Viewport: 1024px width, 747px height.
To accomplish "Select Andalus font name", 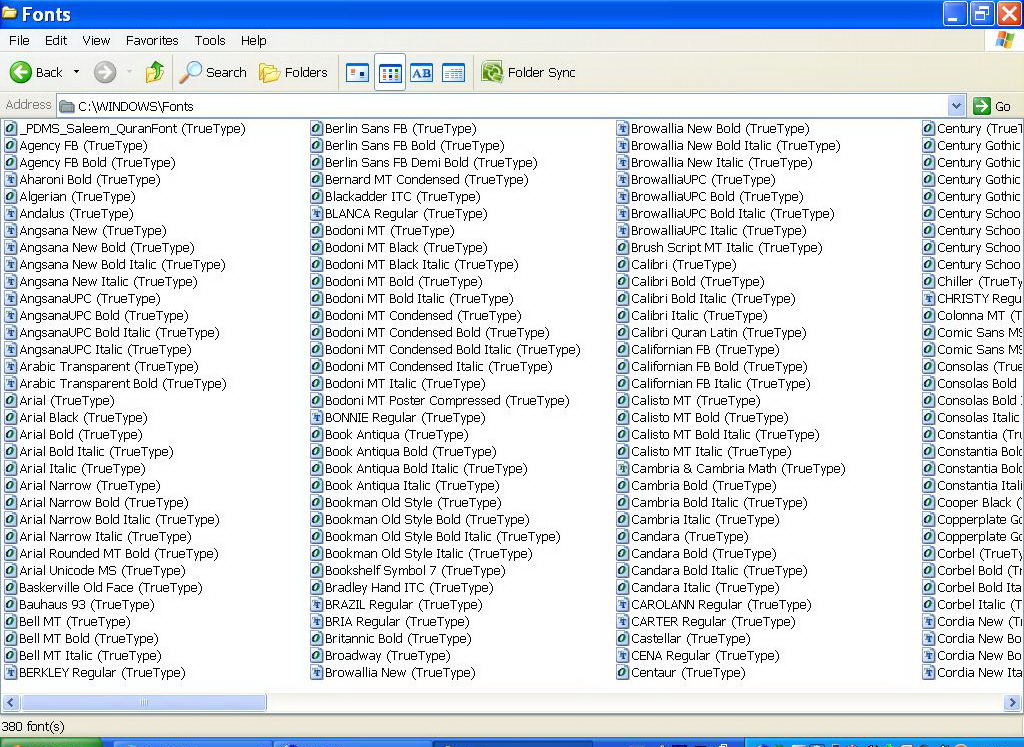I will 76,214.
